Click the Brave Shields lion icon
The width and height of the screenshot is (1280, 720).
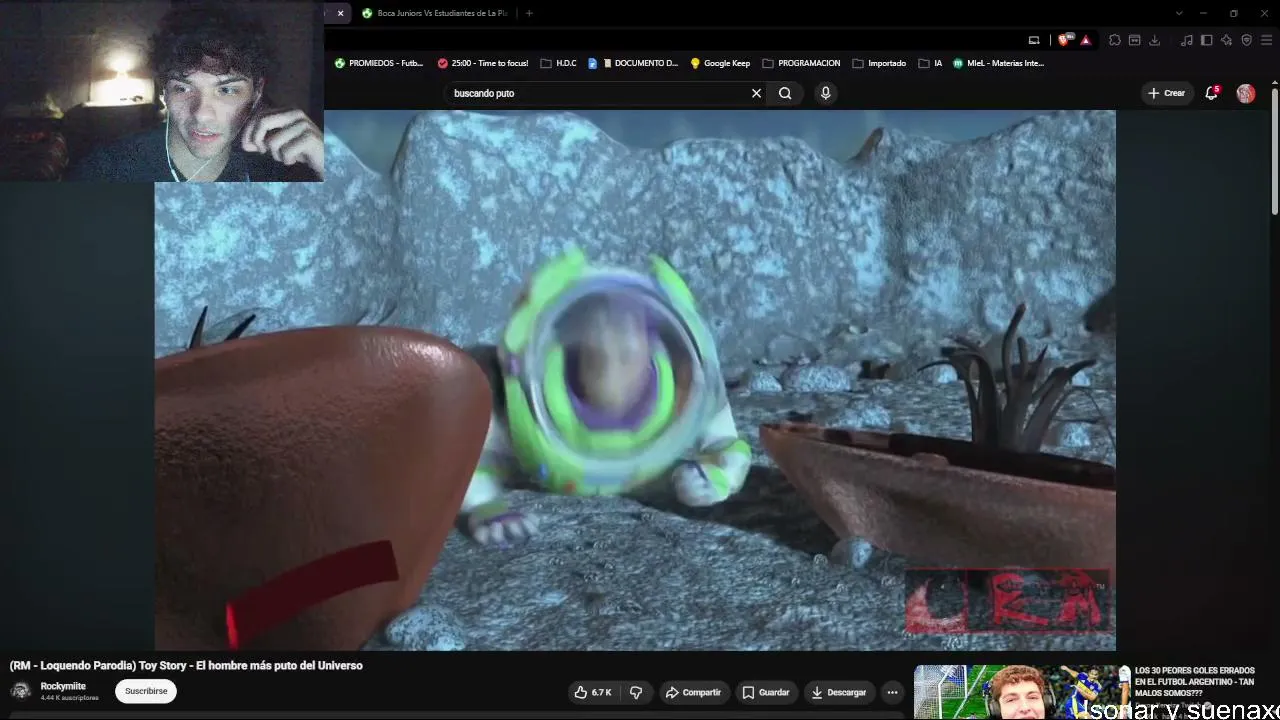pos(1064,40)
